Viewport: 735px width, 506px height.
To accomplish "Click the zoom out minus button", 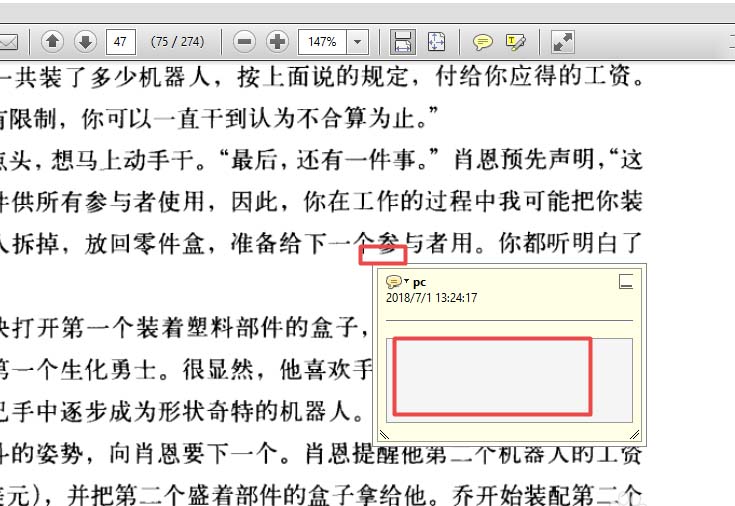I will (x=244, y=42).
